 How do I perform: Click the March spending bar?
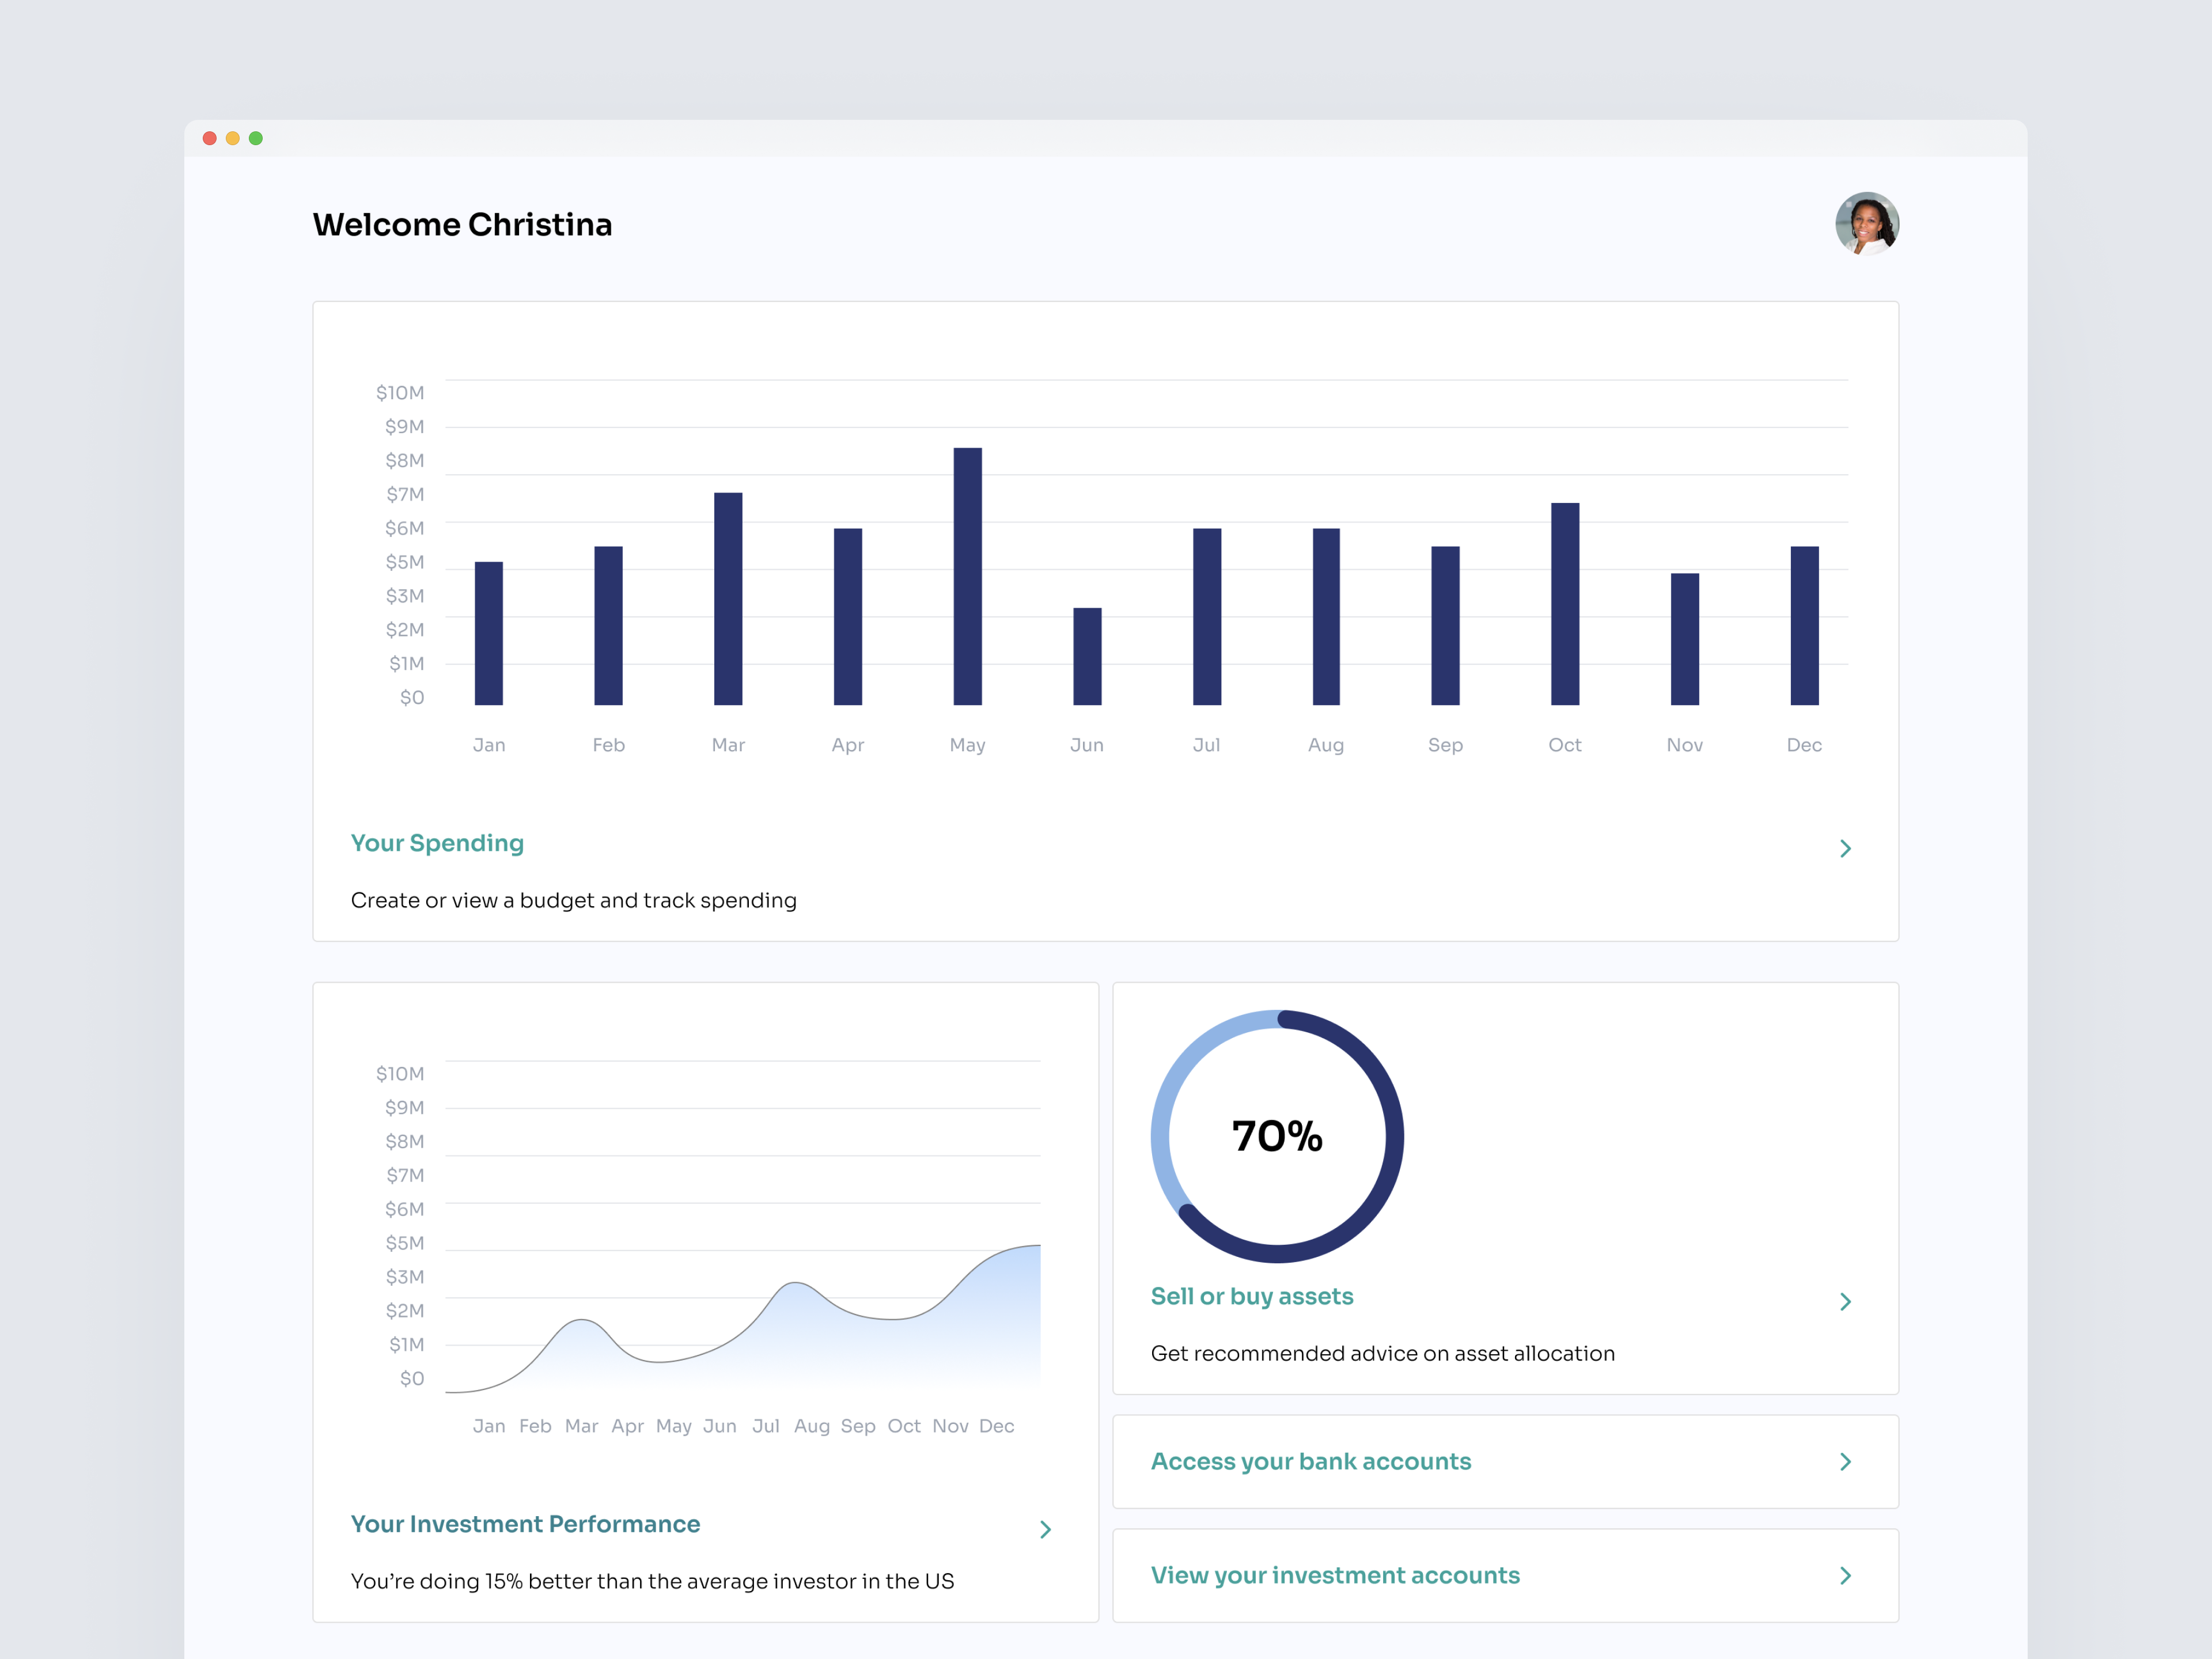click(x=728, y=598)
